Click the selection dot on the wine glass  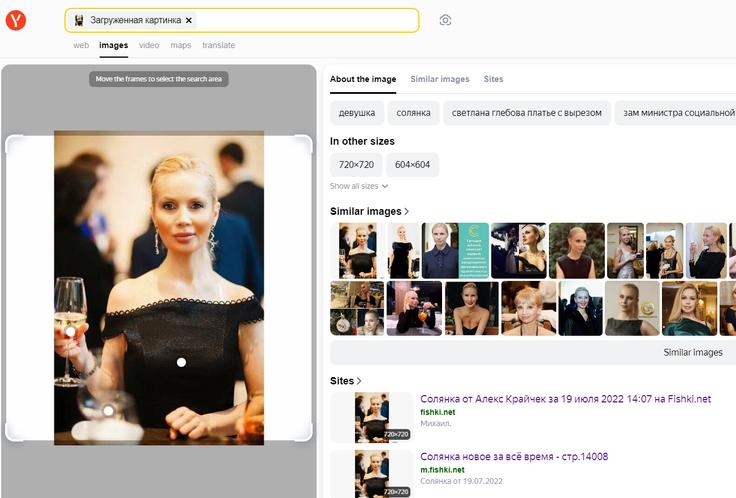pos(70,332)
